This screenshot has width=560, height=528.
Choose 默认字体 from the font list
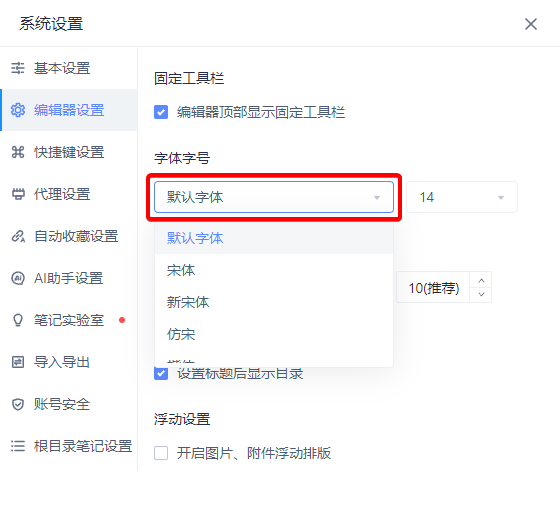(x=274, y=238)
